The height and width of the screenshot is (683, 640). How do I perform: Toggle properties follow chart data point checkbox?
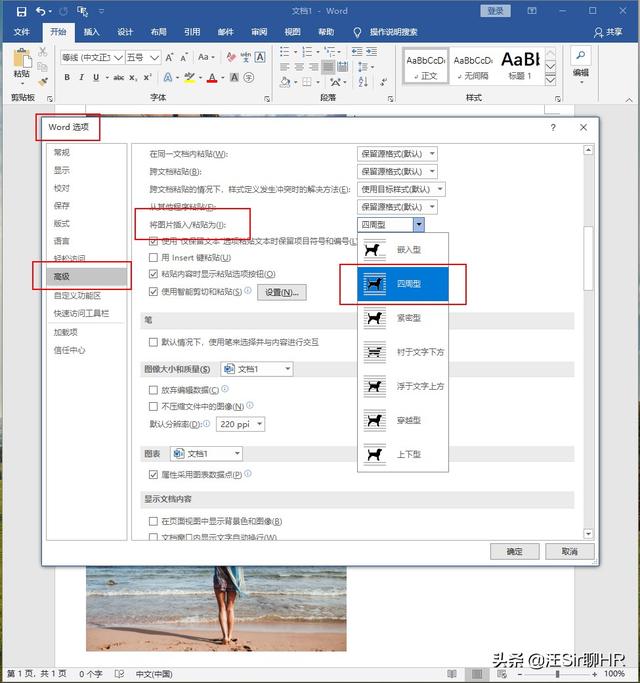coord(153,474)
